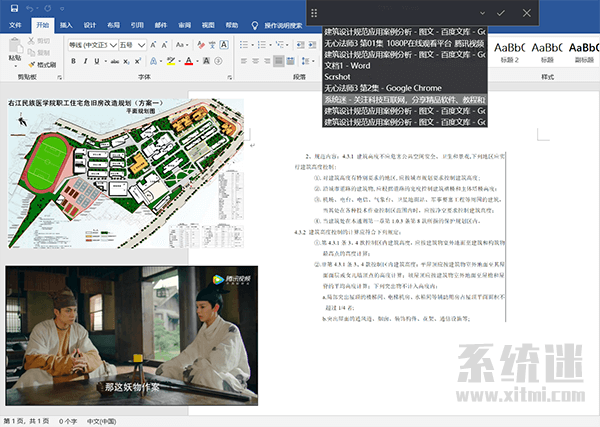Clear all formatting from the selection
600x427 pixels.
coord(201,45)
